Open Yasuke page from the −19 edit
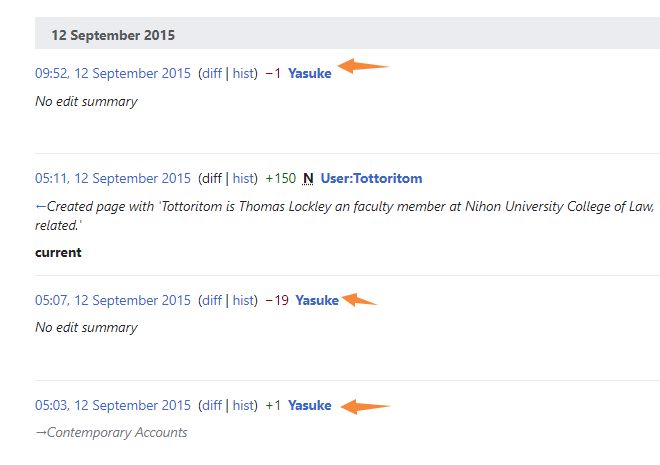Image resolution: width=660 pixels, height=465 pixels. point(317,300)
